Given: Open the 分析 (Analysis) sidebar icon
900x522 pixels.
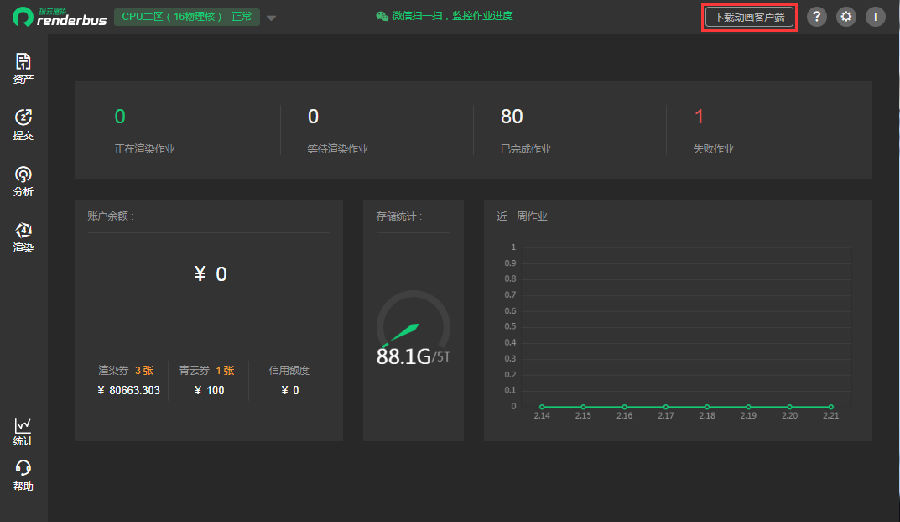Looking at the screenshot, I should click(23, 180).
